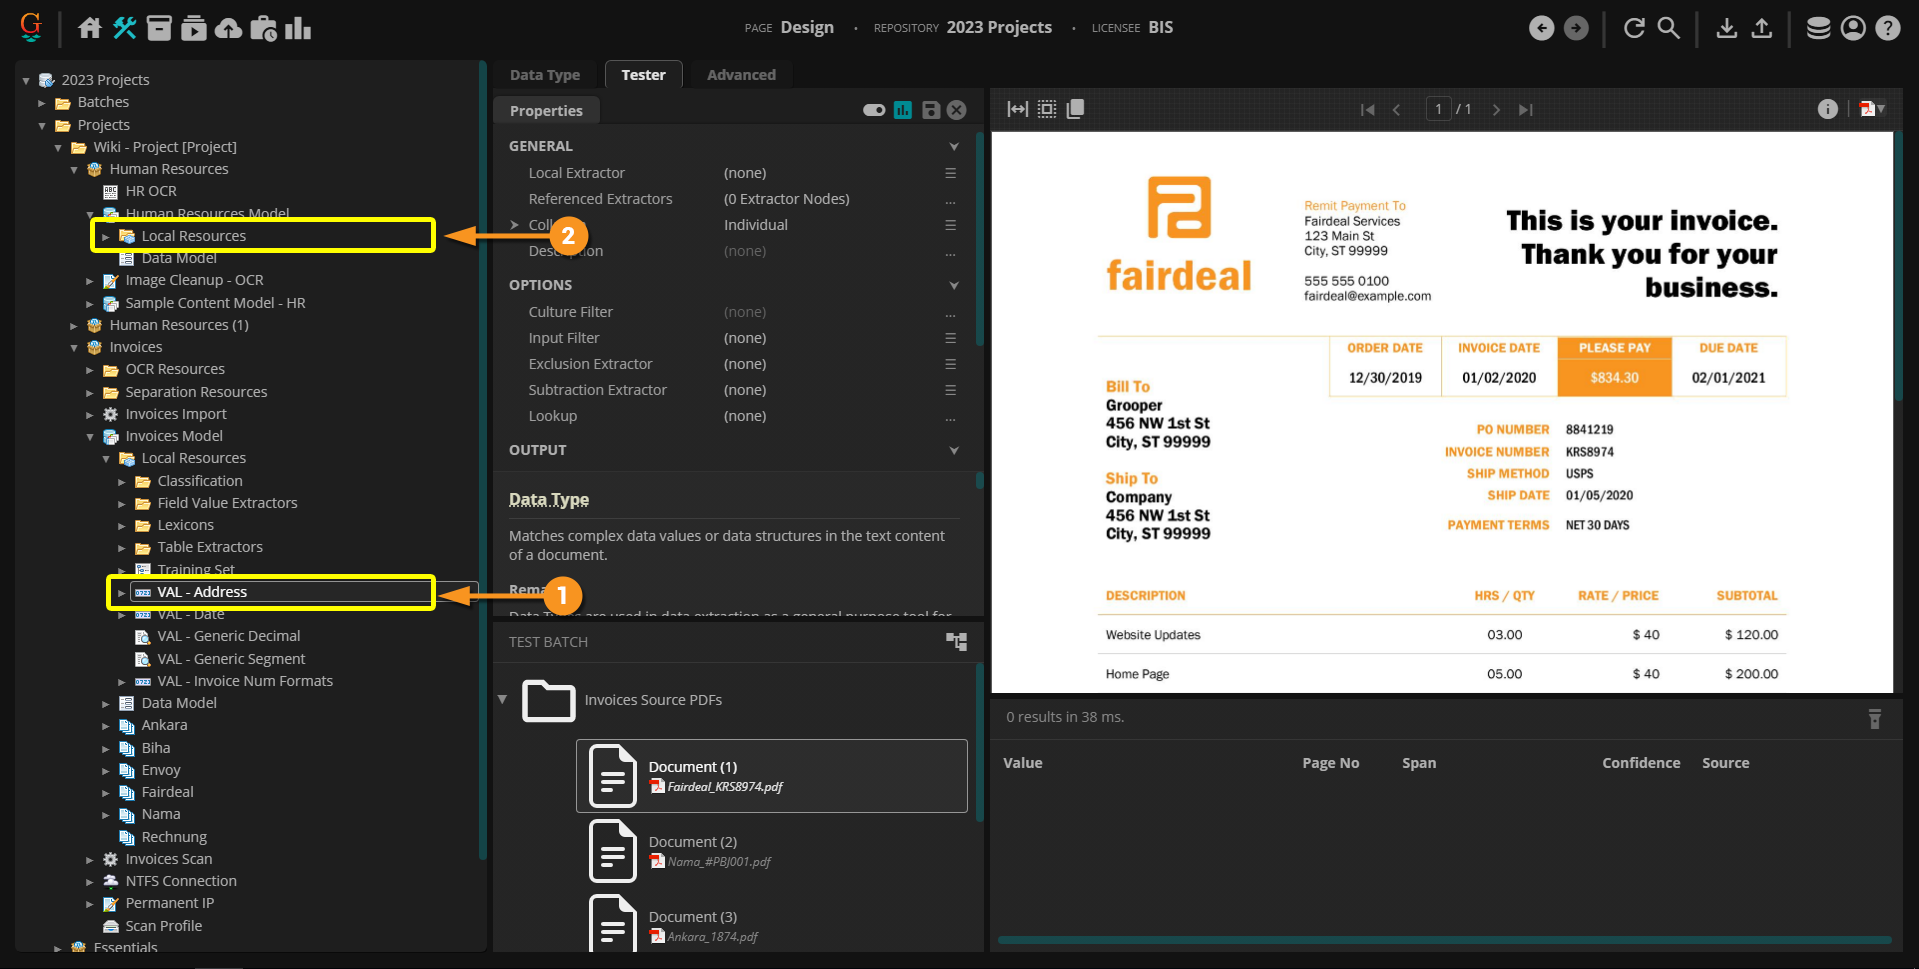Click the fit-to-width icon in viewer

click(1017, 109)
